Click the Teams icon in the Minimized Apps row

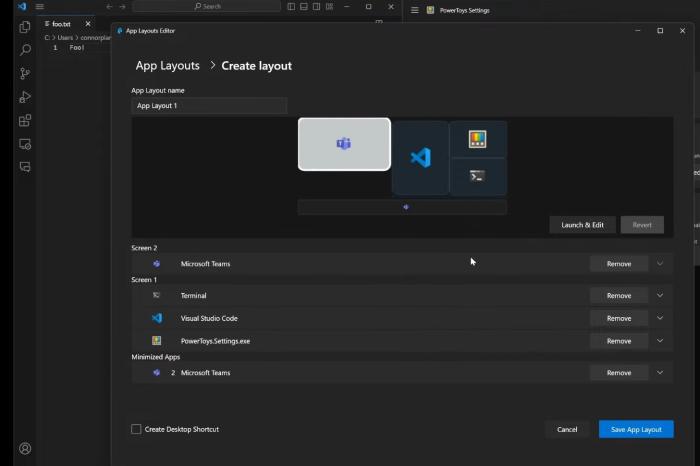(x=156, y=373)
